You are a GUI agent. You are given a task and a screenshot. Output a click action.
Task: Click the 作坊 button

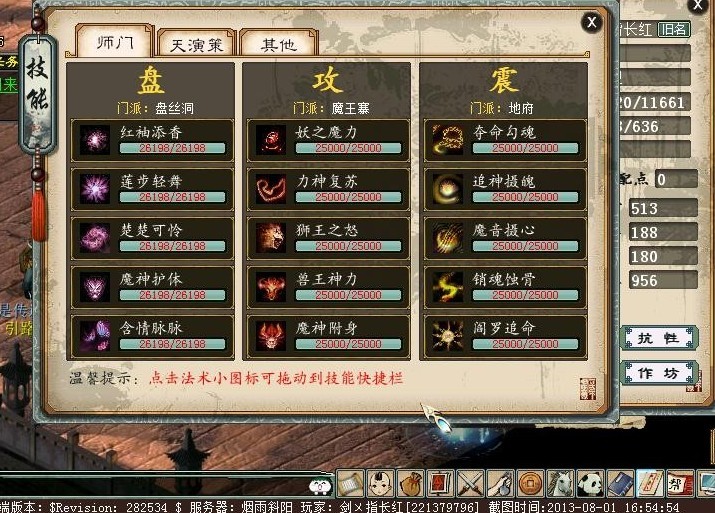pos(659,373)
